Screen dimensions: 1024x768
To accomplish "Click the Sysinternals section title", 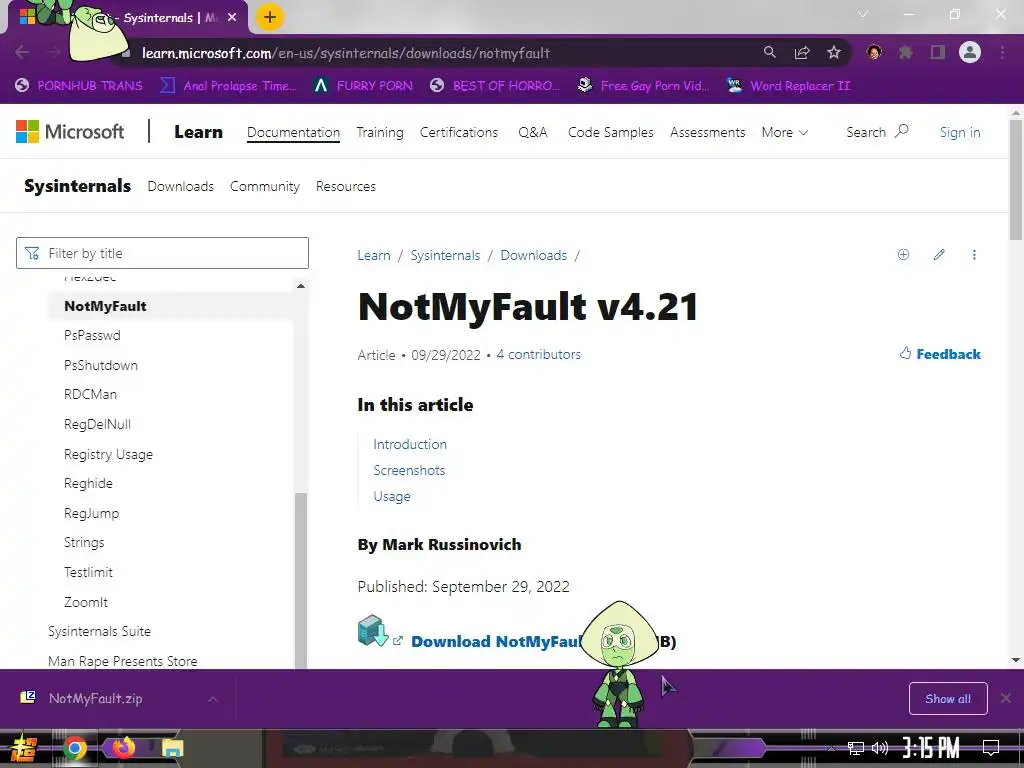I will click(x=77, y=186).
